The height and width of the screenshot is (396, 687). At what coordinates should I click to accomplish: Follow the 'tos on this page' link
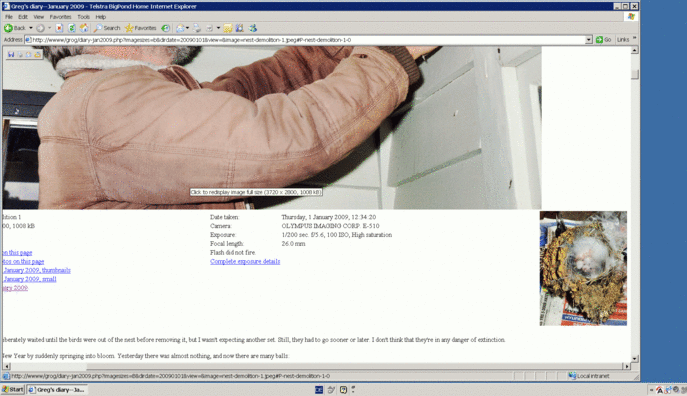pos(23,262)
